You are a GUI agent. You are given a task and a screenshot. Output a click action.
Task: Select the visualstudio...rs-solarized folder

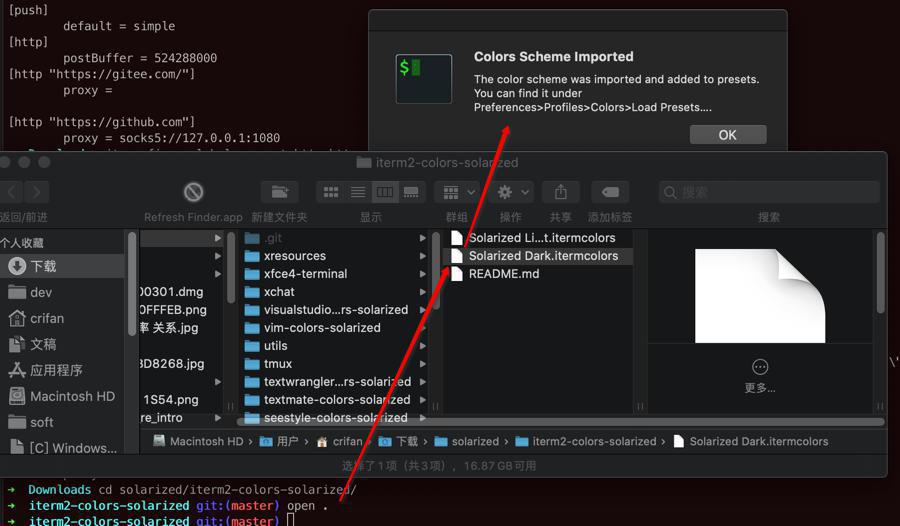[x=335, y=310]
